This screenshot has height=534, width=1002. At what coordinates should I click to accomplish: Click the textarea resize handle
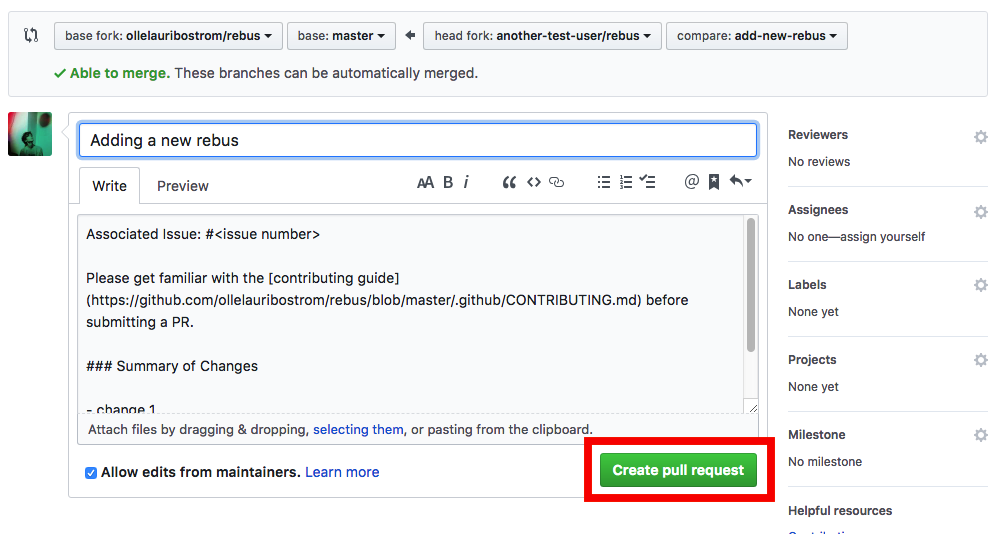[753, 408]
